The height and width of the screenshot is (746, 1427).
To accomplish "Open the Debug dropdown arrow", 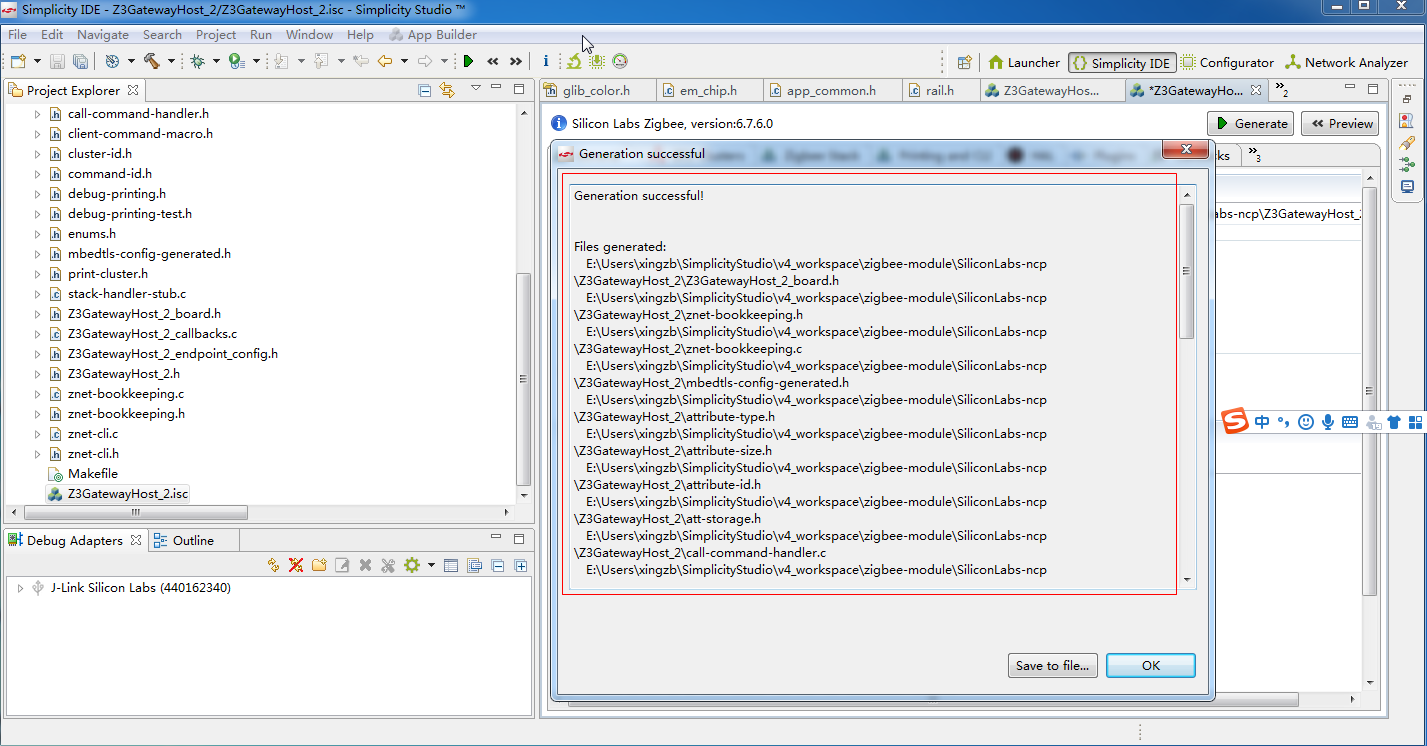I will pyautogui.click(x=216, y=61).
